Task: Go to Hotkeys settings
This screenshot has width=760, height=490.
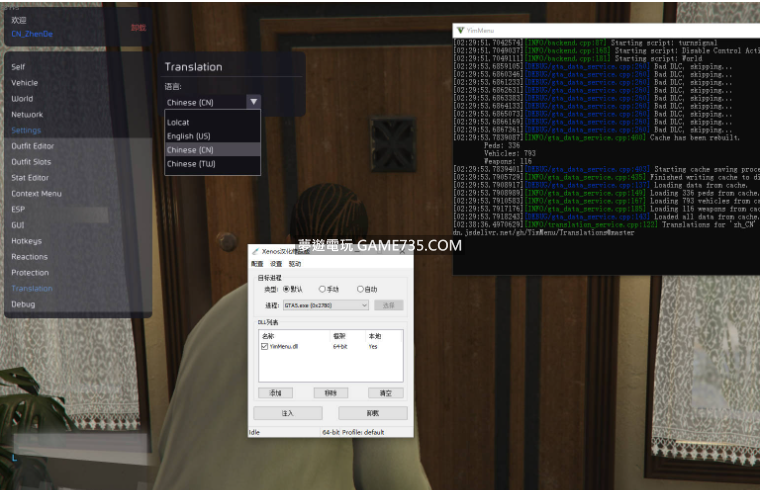Action: [26, 241]
